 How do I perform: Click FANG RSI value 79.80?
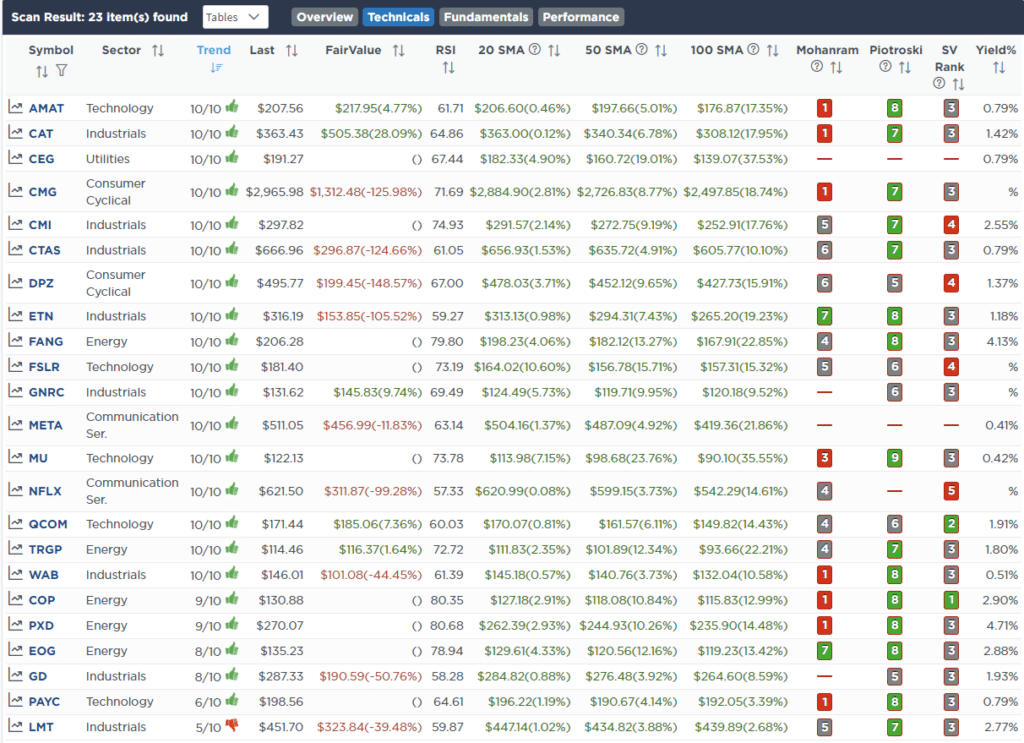(x=447, y=341)
